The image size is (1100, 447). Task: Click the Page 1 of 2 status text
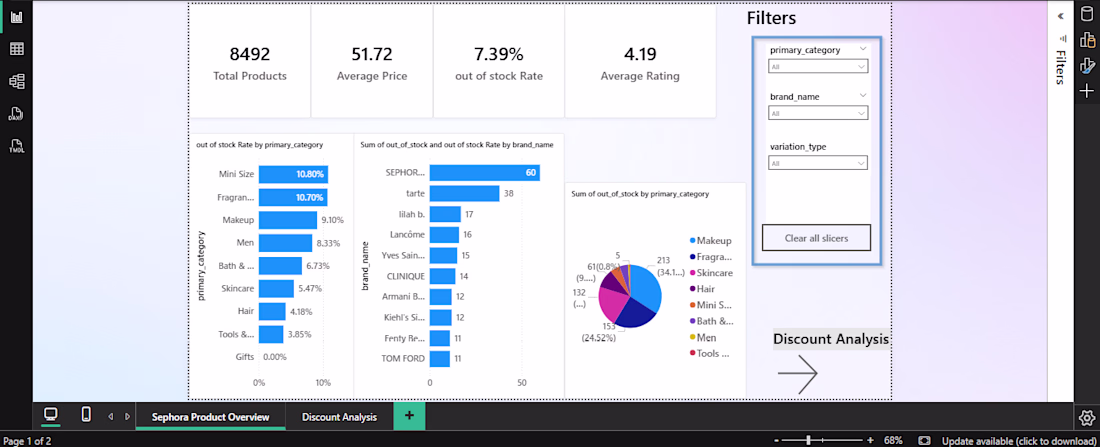(28, 441)
